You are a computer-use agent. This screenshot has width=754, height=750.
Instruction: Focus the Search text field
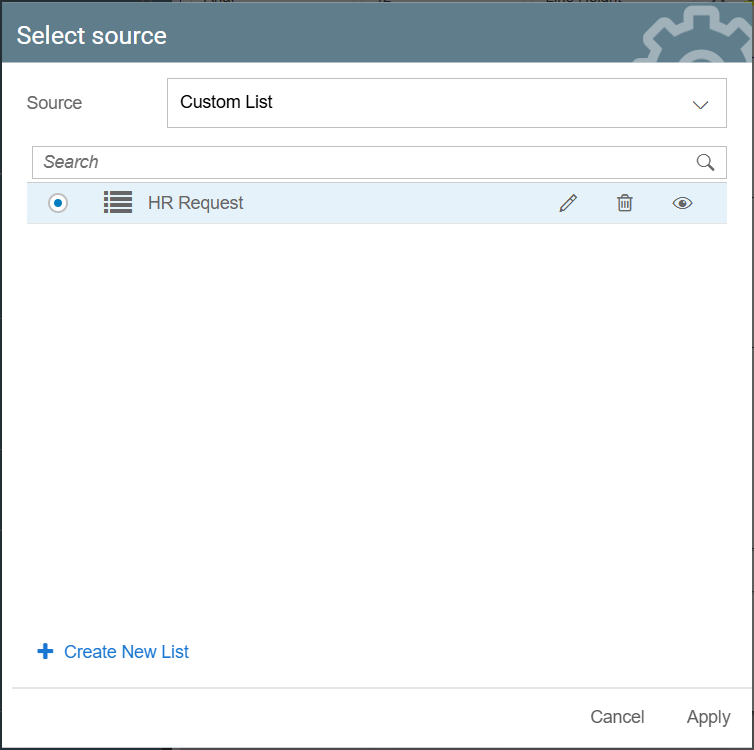(x=360, y=162)
